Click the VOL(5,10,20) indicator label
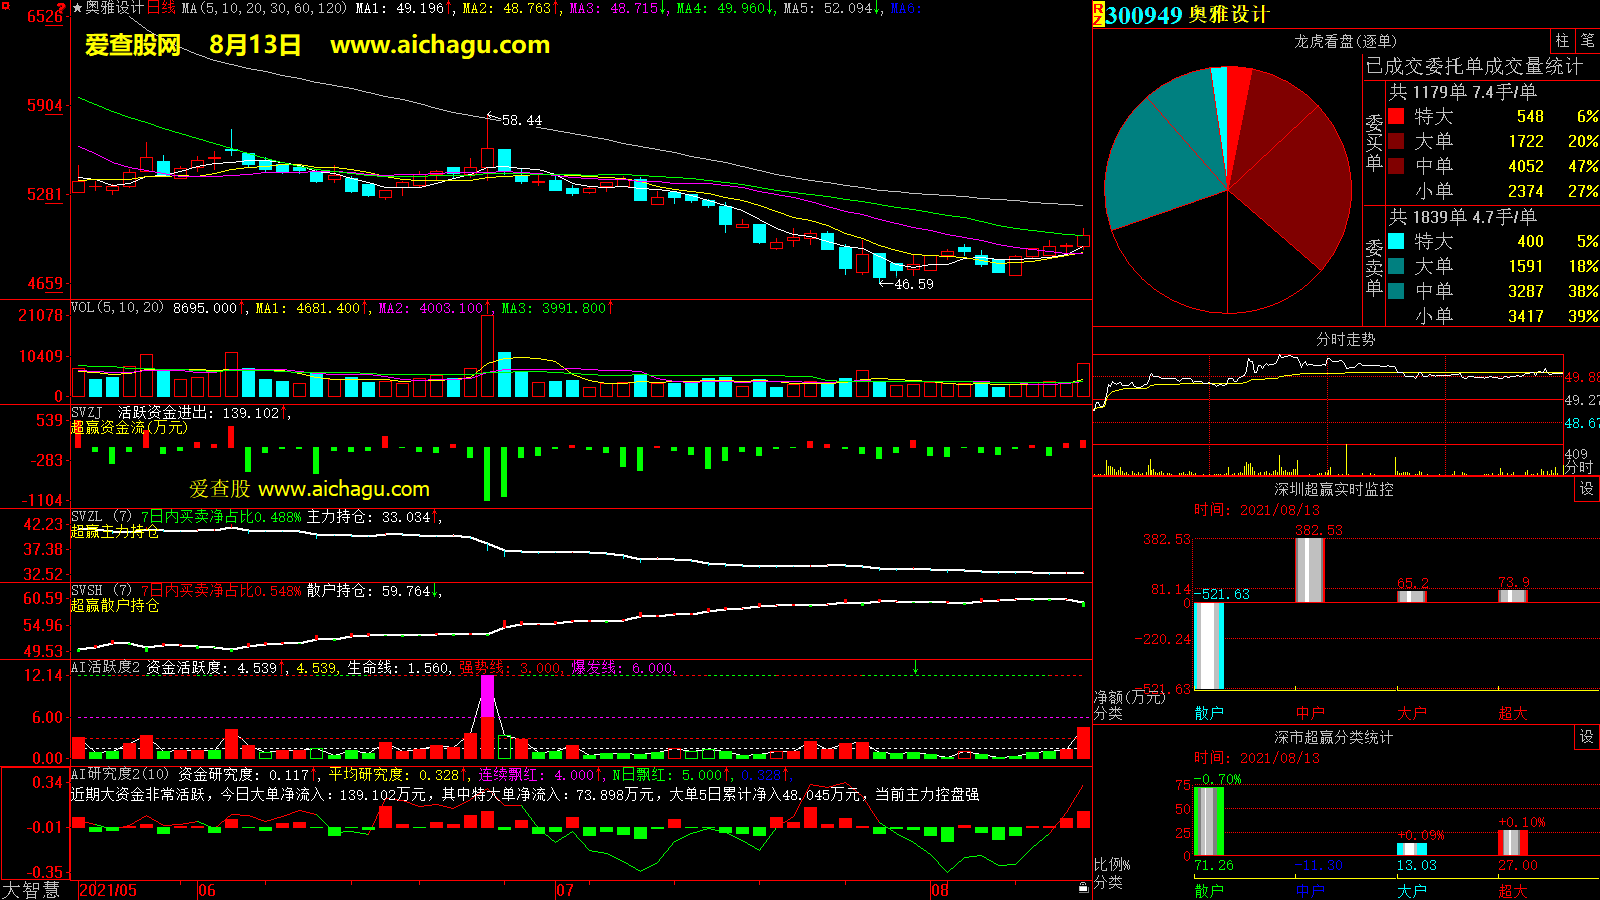The height and width of the screenshot is (900, 1600). coord(117,308)
